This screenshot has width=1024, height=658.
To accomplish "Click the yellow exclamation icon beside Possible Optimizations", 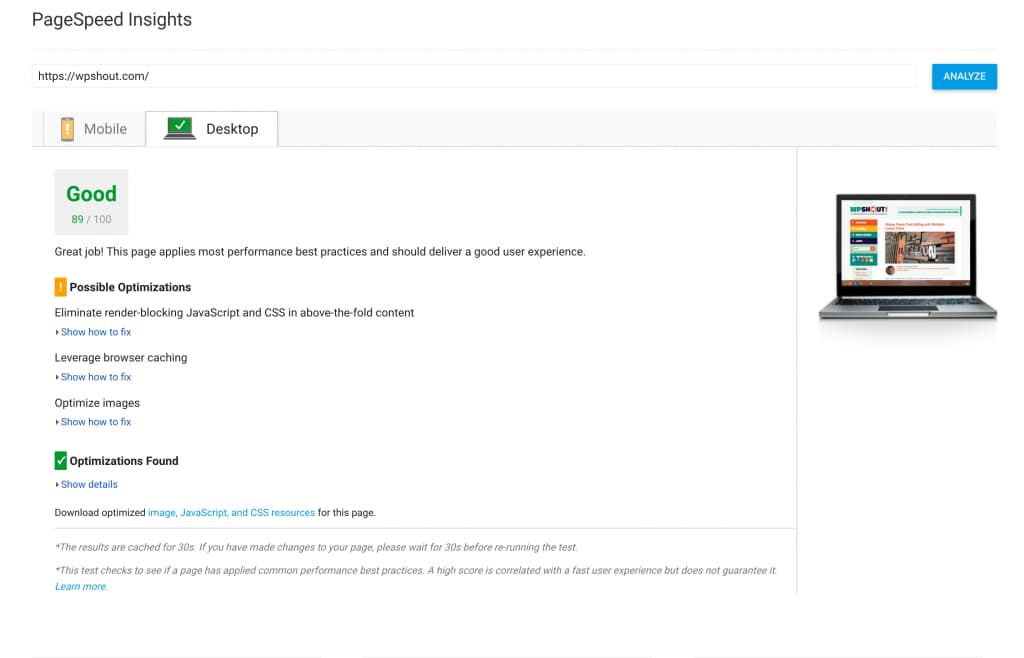I will tap(60, 287).
